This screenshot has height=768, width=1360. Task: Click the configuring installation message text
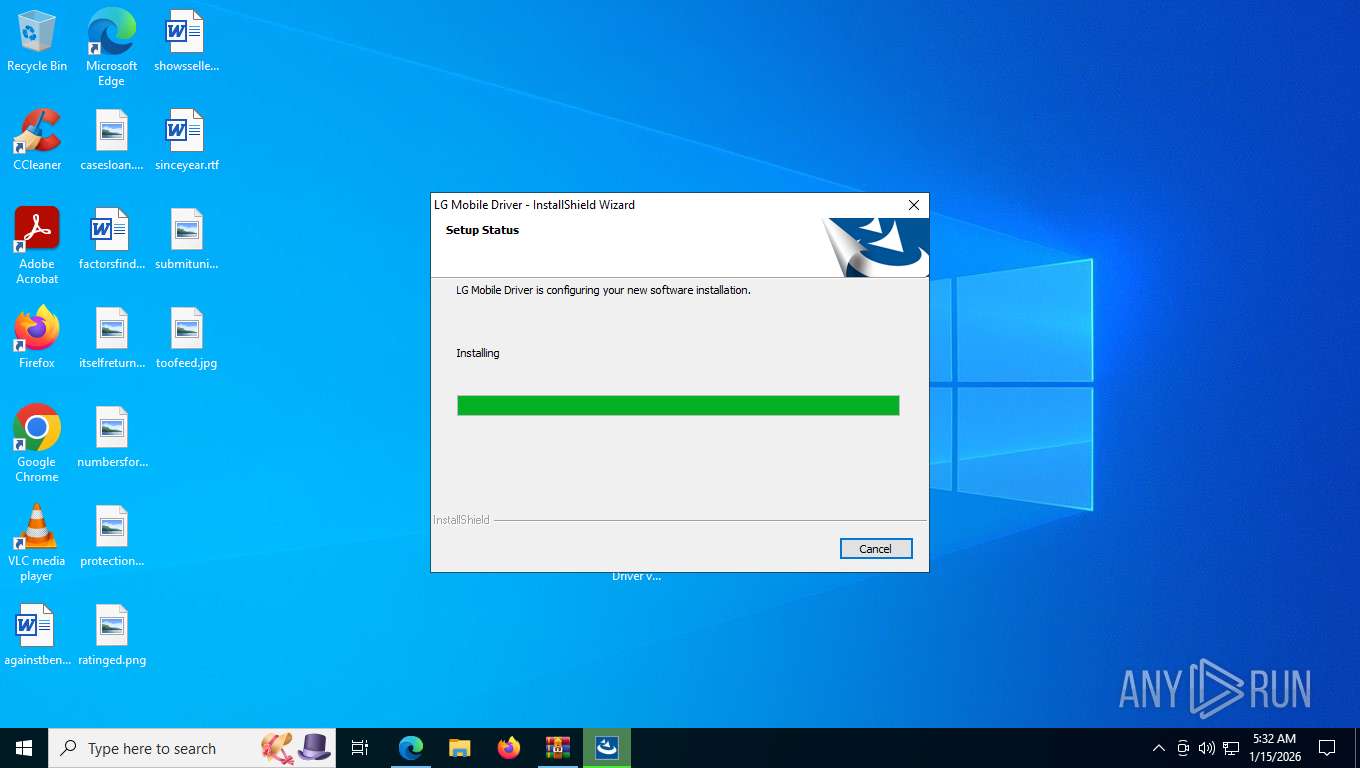603,290
